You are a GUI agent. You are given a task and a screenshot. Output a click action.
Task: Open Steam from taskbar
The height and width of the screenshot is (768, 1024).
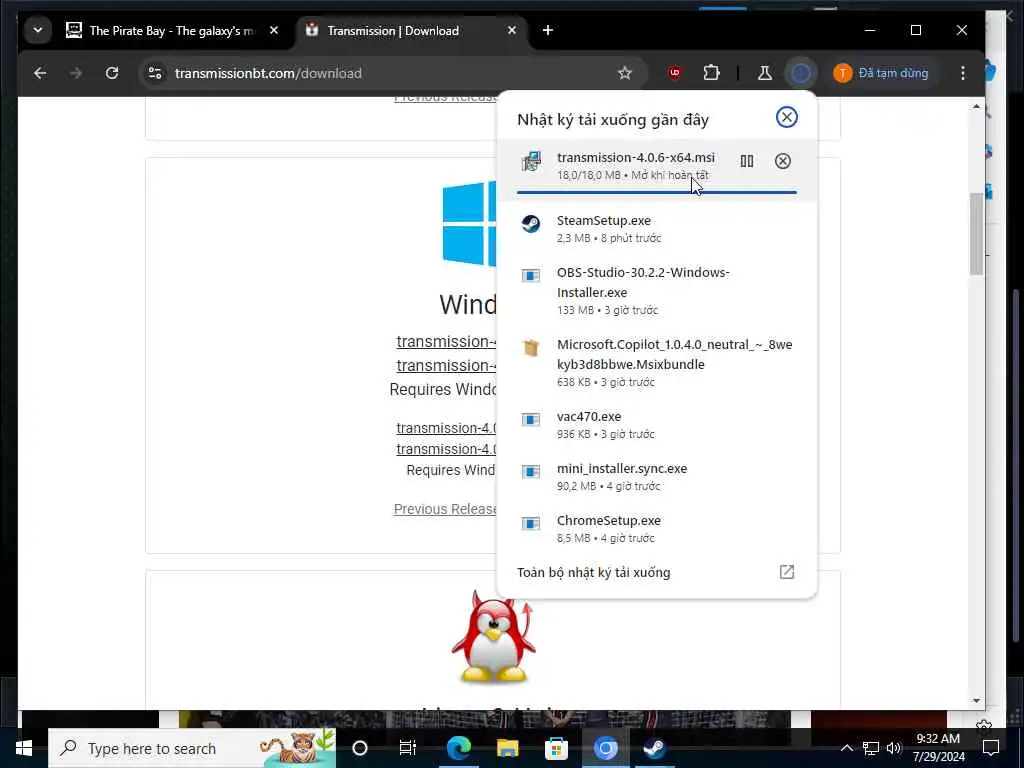tap(654, 748)
